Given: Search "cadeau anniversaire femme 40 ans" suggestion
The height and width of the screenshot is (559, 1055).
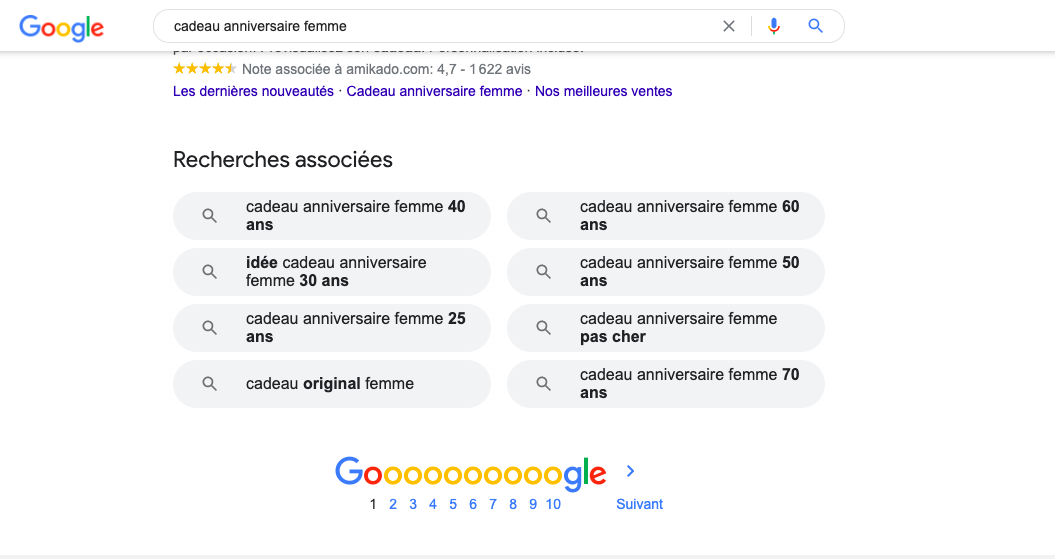Looking at the screenshot, I should tap(355, 216).
